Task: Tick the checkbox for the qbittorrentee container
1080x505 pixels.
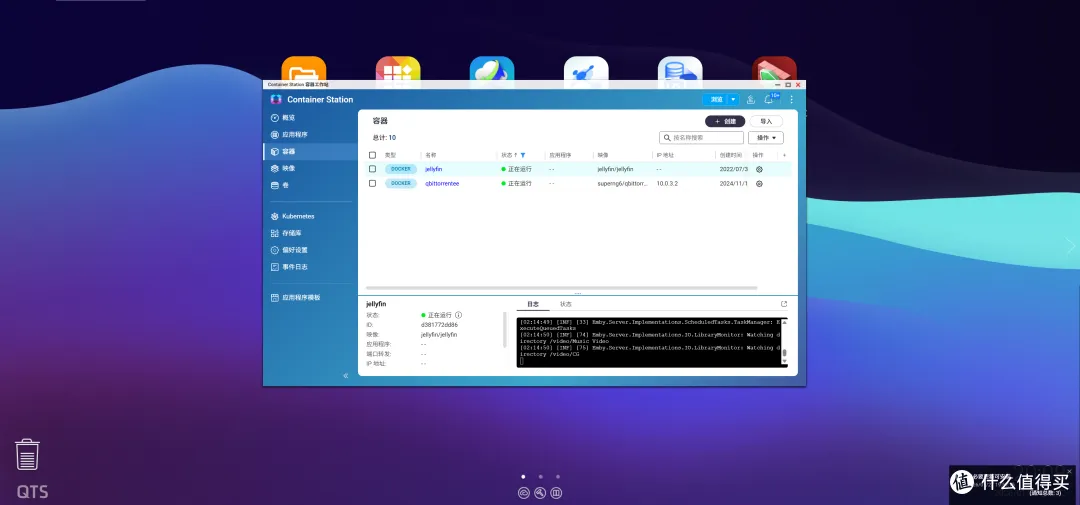Action: click(373, 184)
